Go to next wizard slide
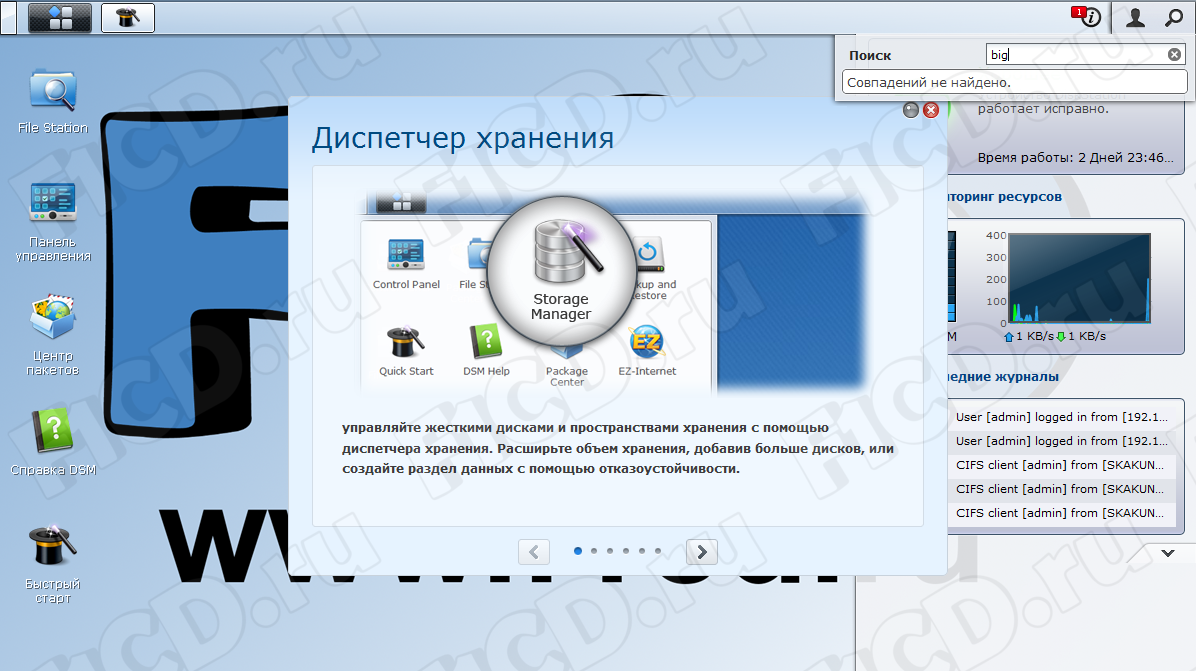 point(702,551)
